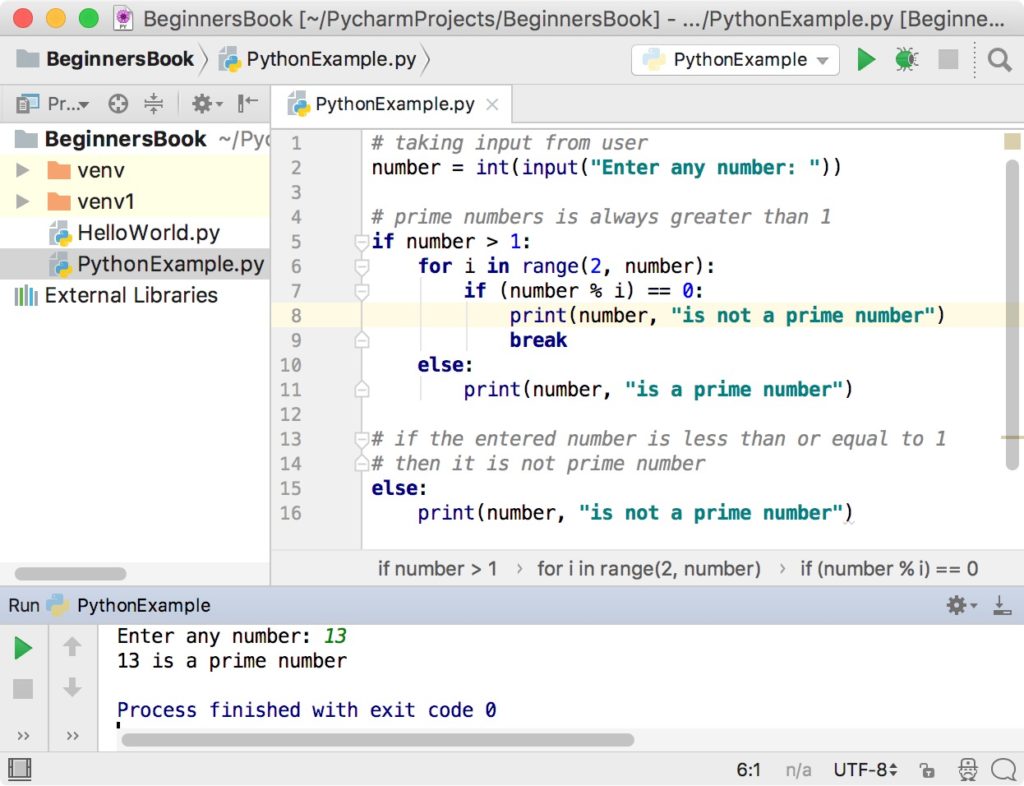Image resolution: width=1024 pixels, height=786 pixels.
Task: Click the n/a line separator indicator
Action: [x=798, y=770]
